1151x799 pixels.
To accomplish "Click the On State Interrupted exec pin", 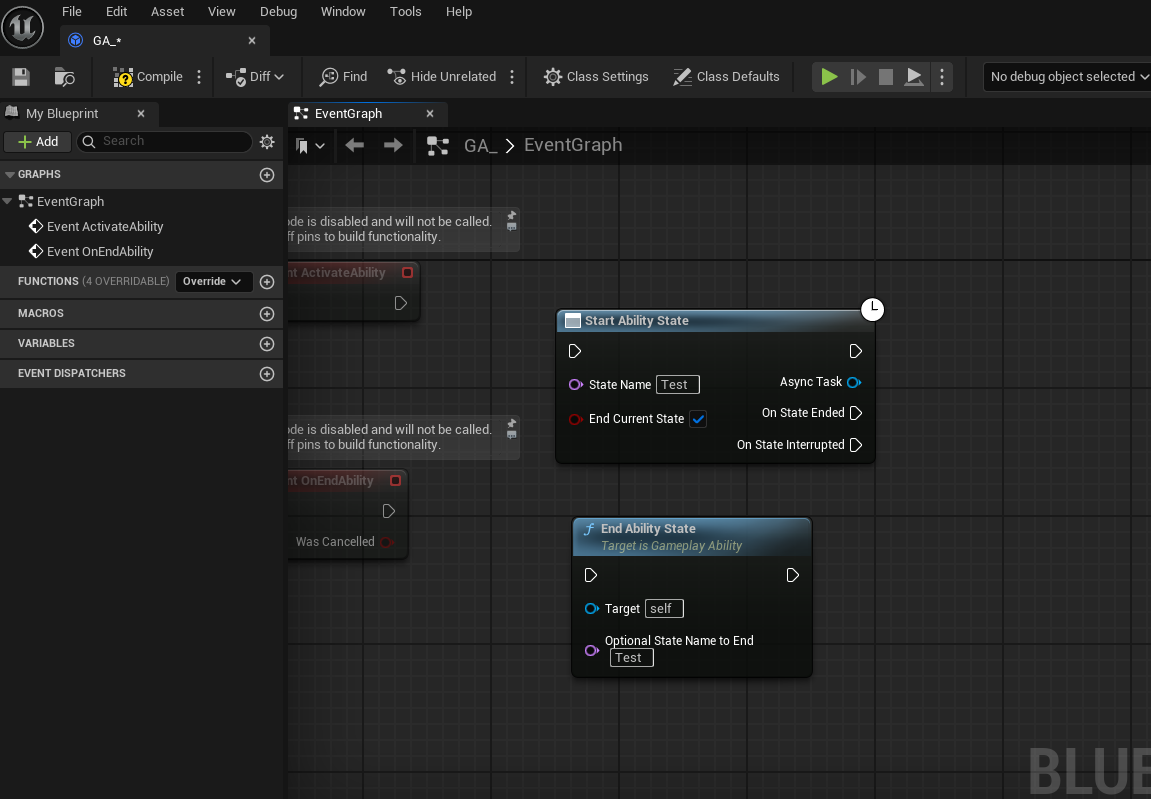I will point(856,445).
